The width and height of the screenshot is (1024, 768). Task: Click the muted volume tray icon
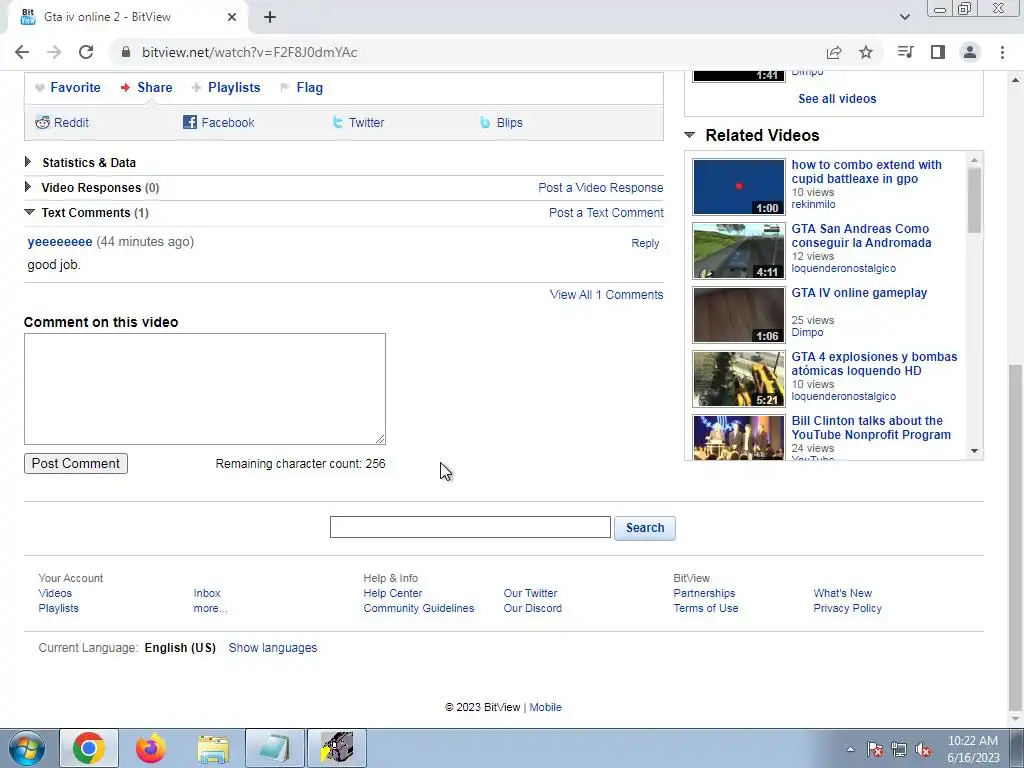tap(923, 750)
